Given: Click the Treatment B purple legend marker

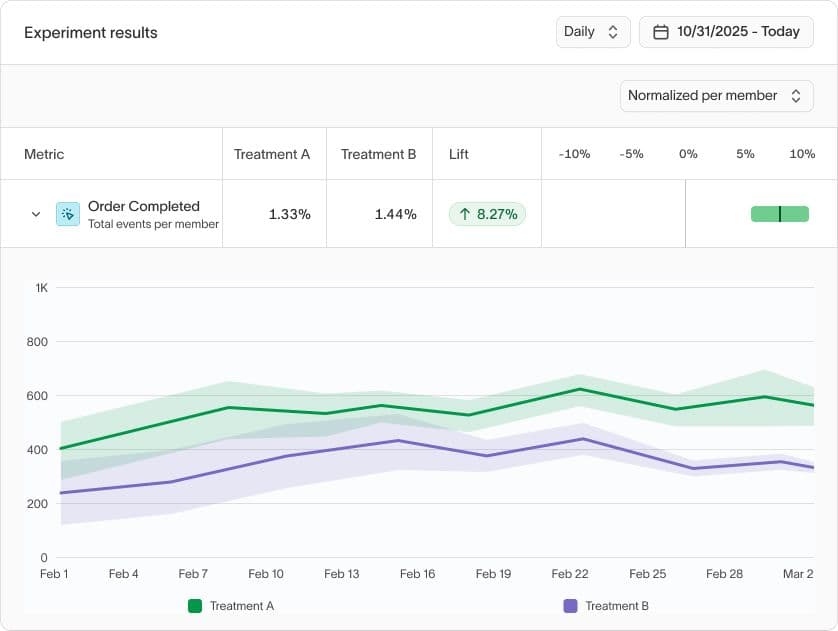Looking at the screenshot, I should pos(570,606).
